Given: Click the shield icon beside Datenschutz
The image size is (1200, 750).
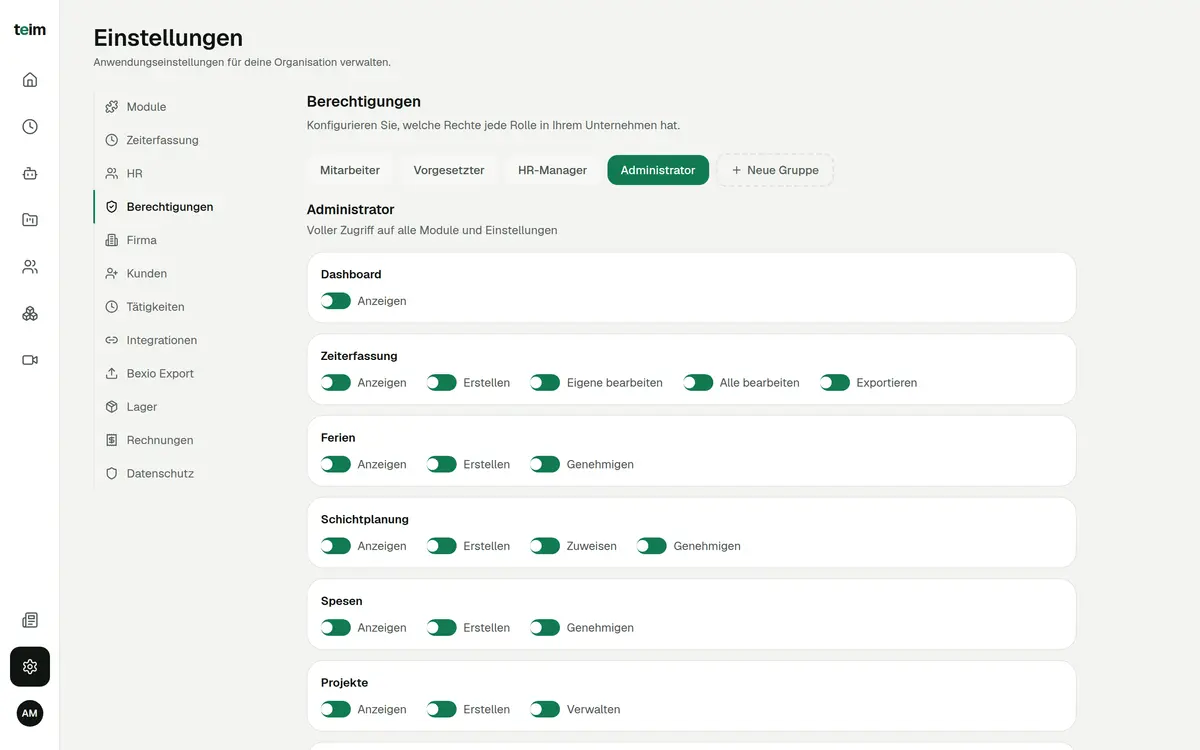Looking at the screenshot, I should click(112, 474).
